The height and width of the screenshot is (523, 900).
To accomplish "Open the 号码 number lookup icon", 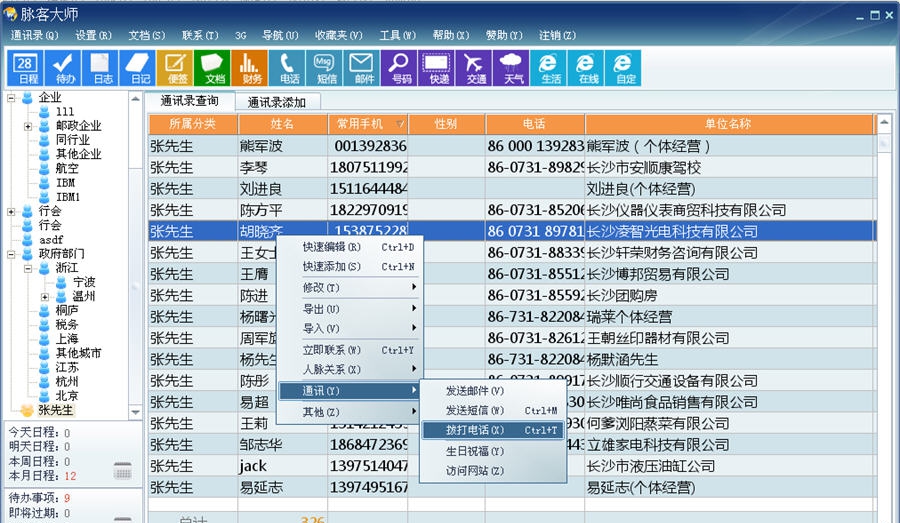I will [x=398, y=68].
